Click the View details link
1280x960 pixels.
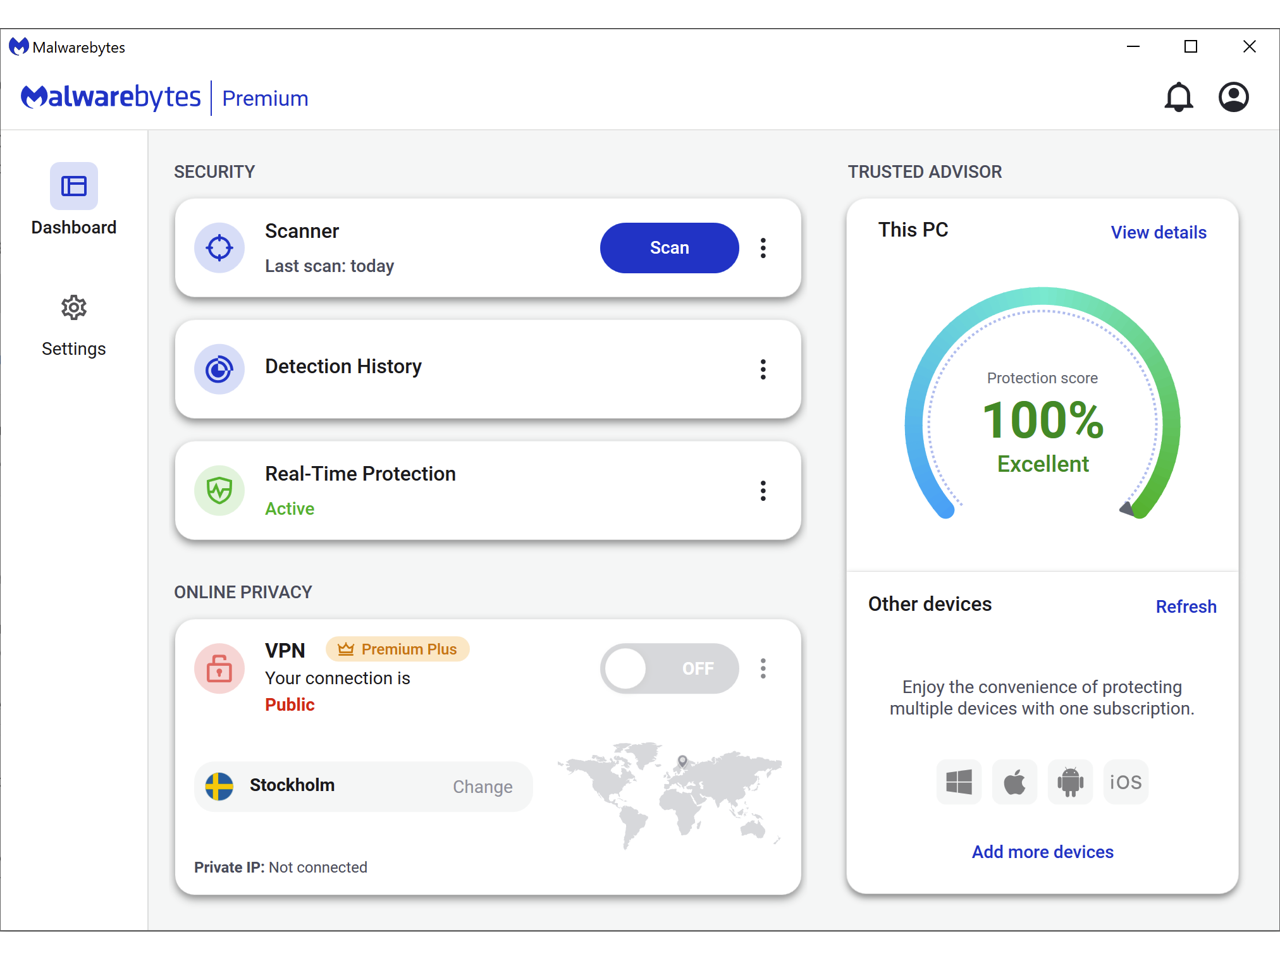click(x=1158, y=232)
